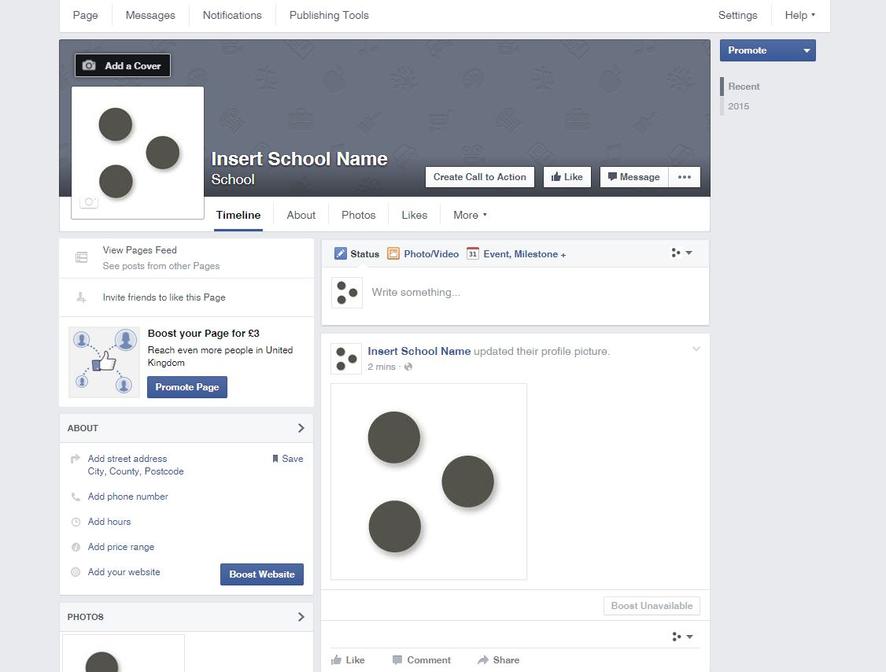Click the Boost Unavailable button

pyautogui.click(x=652, y=606)
